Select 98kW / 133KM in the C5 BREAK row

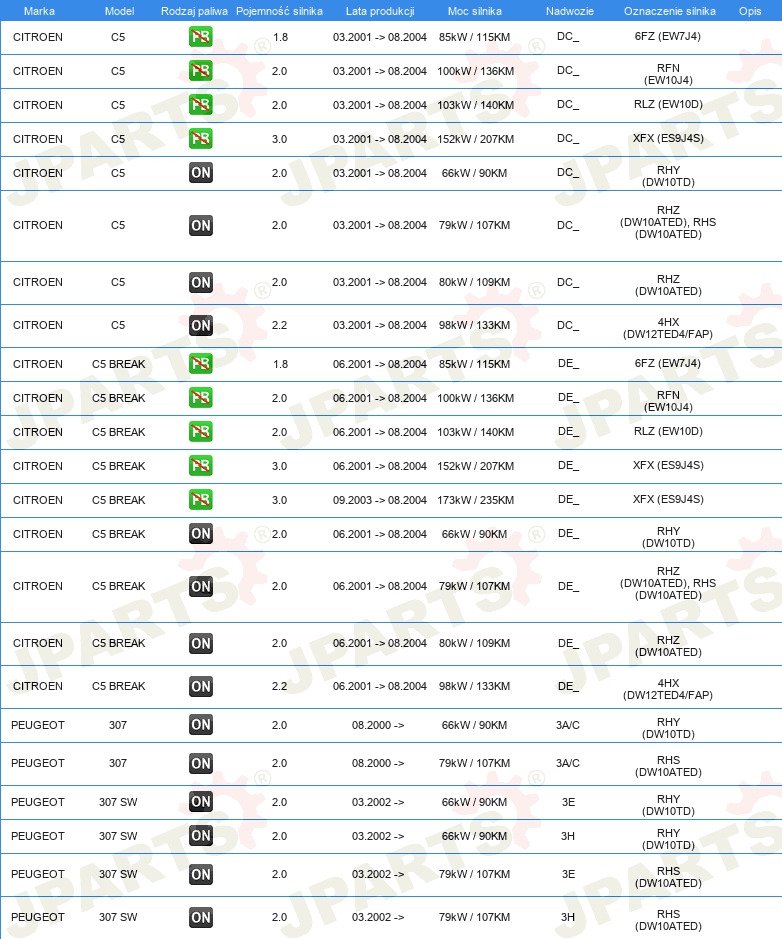474,686
